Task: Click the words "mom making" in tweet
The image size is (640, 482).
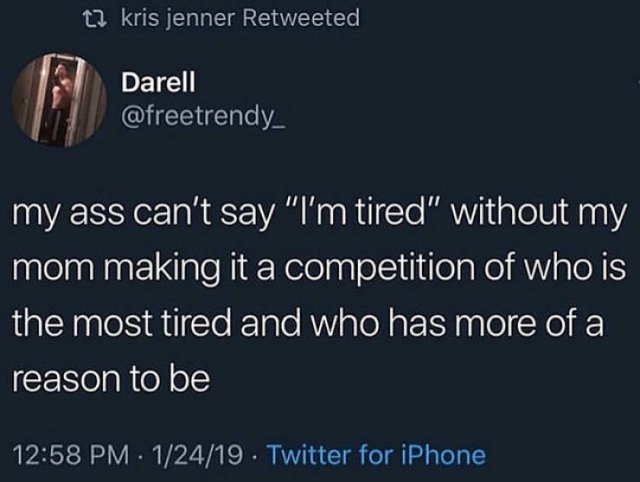Action: click(x=116, y=270)
